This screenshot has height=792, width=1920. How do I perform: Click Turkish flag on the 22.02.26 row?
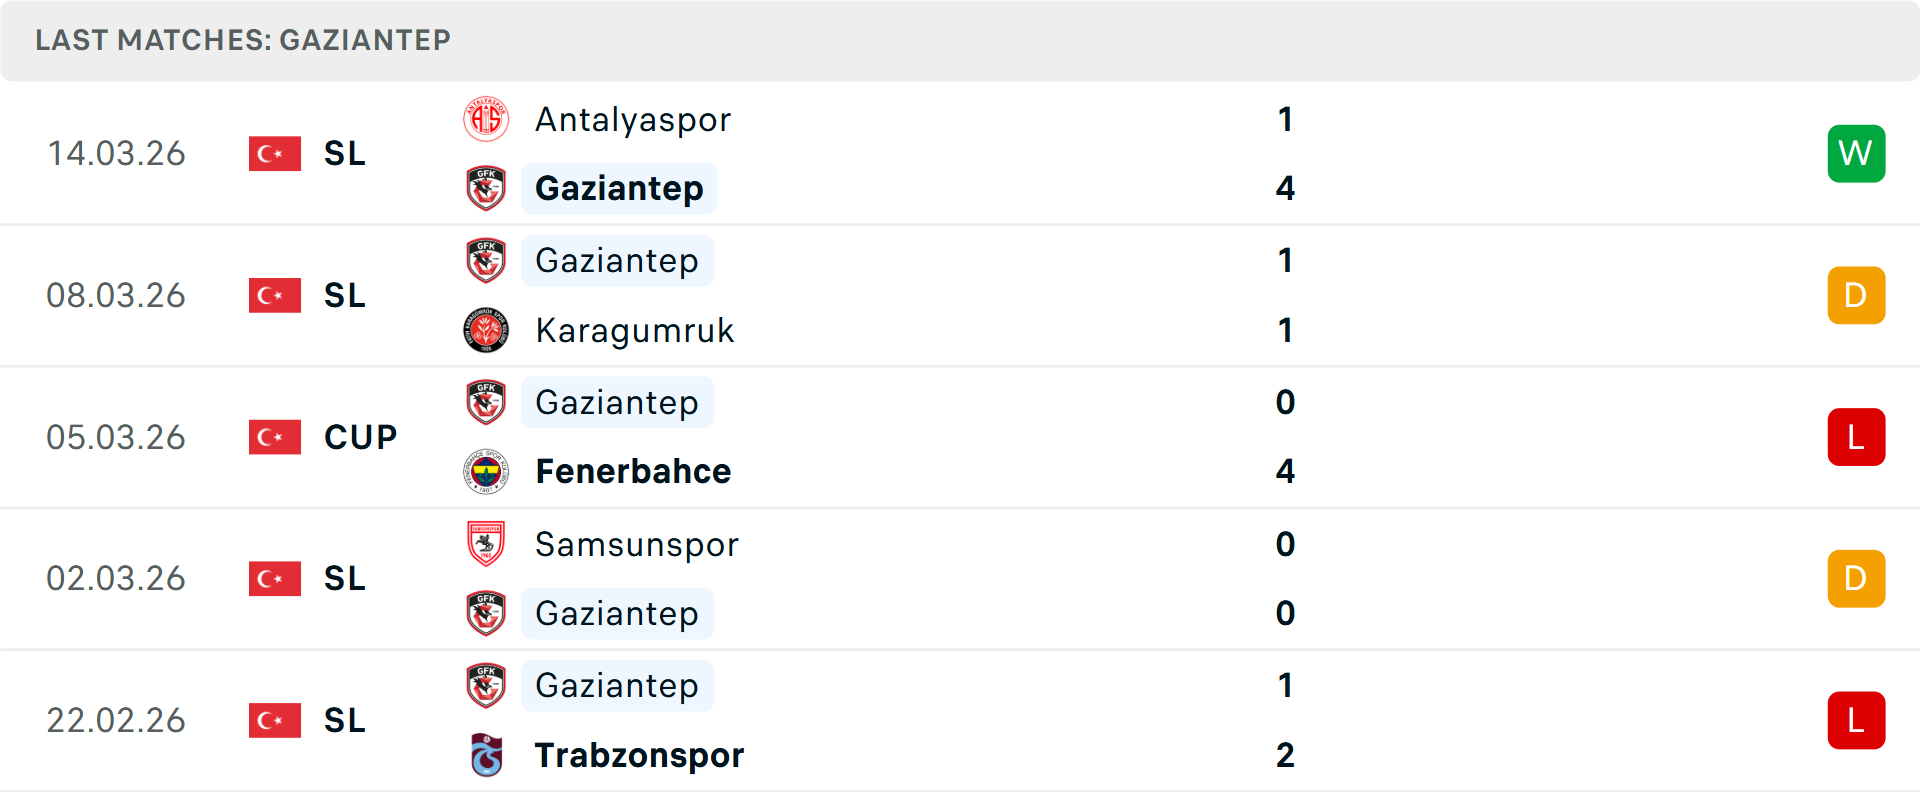[275, 720]
